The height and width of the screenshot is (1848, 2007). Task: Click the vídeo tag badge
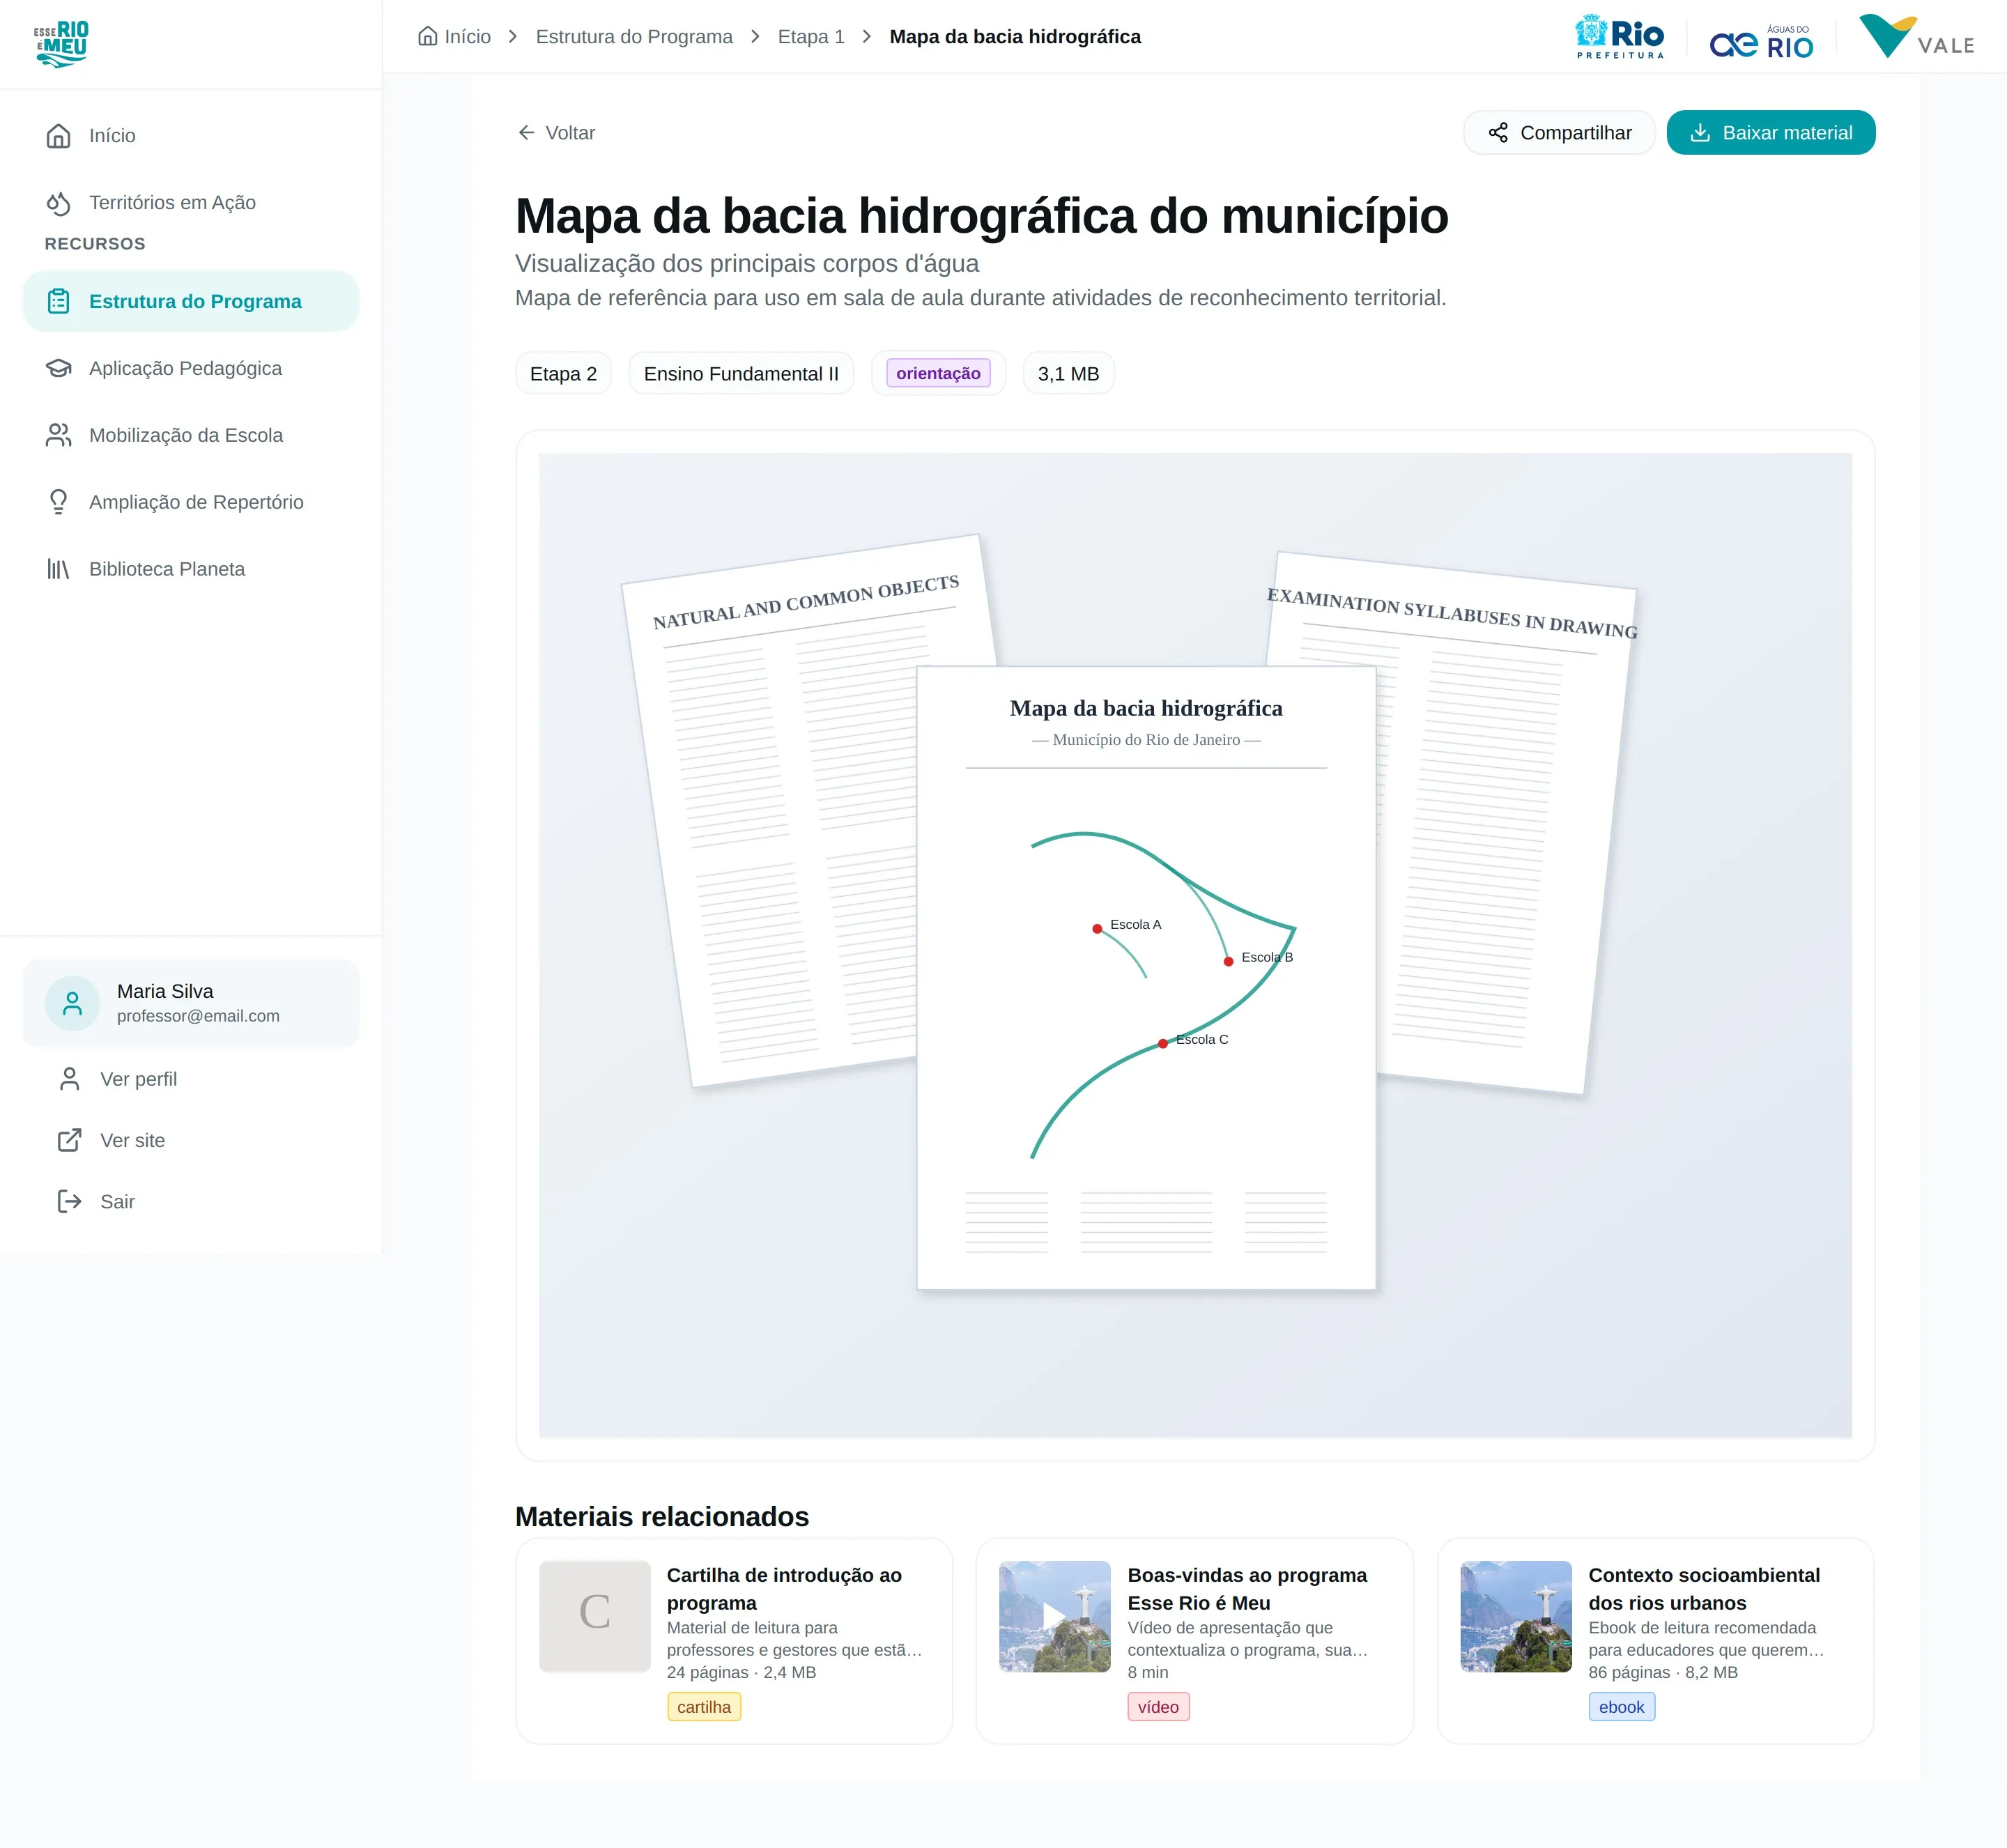[1158, 1707]
